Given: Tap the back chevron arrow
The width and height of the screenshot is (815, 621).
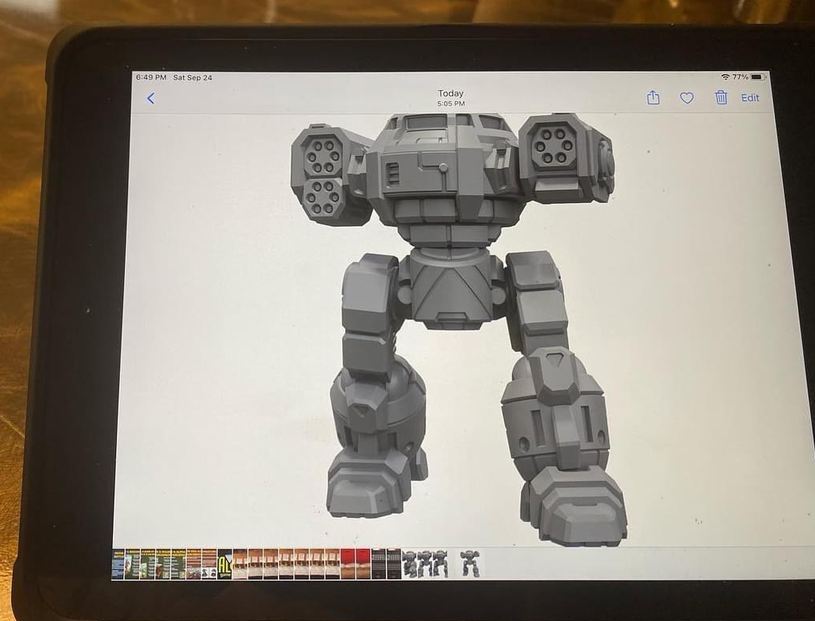Looking at the screenshot, I should (151, 98).
